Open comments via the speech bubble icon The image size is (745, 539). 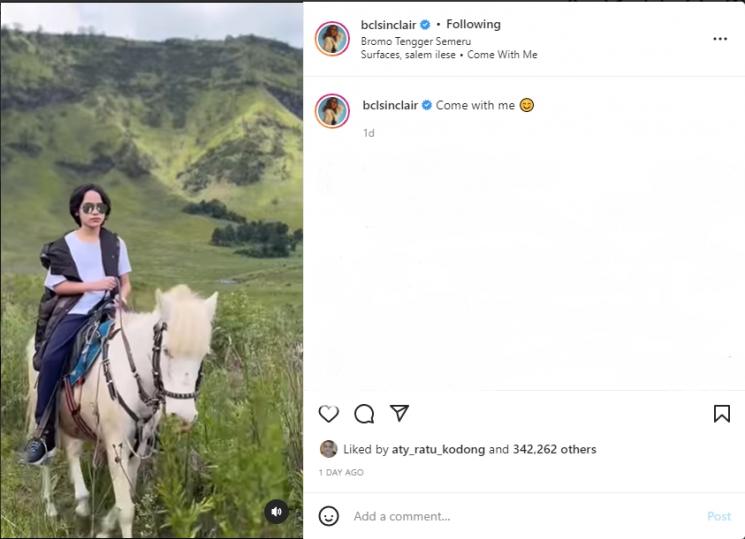[364, 413]
